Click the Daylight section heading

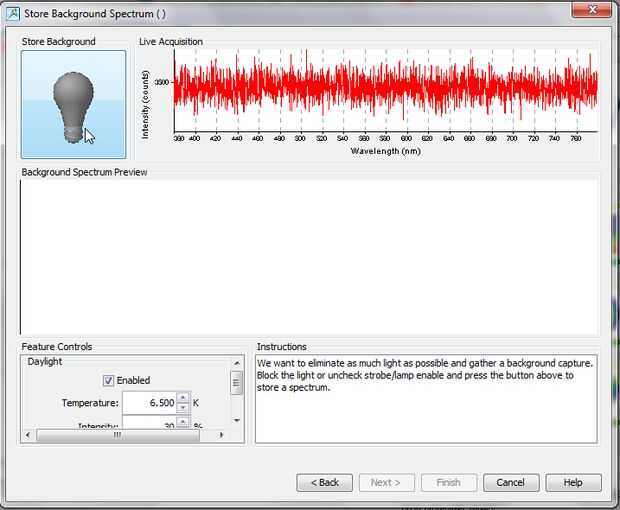pyautogui.click(x=45, y=362)
